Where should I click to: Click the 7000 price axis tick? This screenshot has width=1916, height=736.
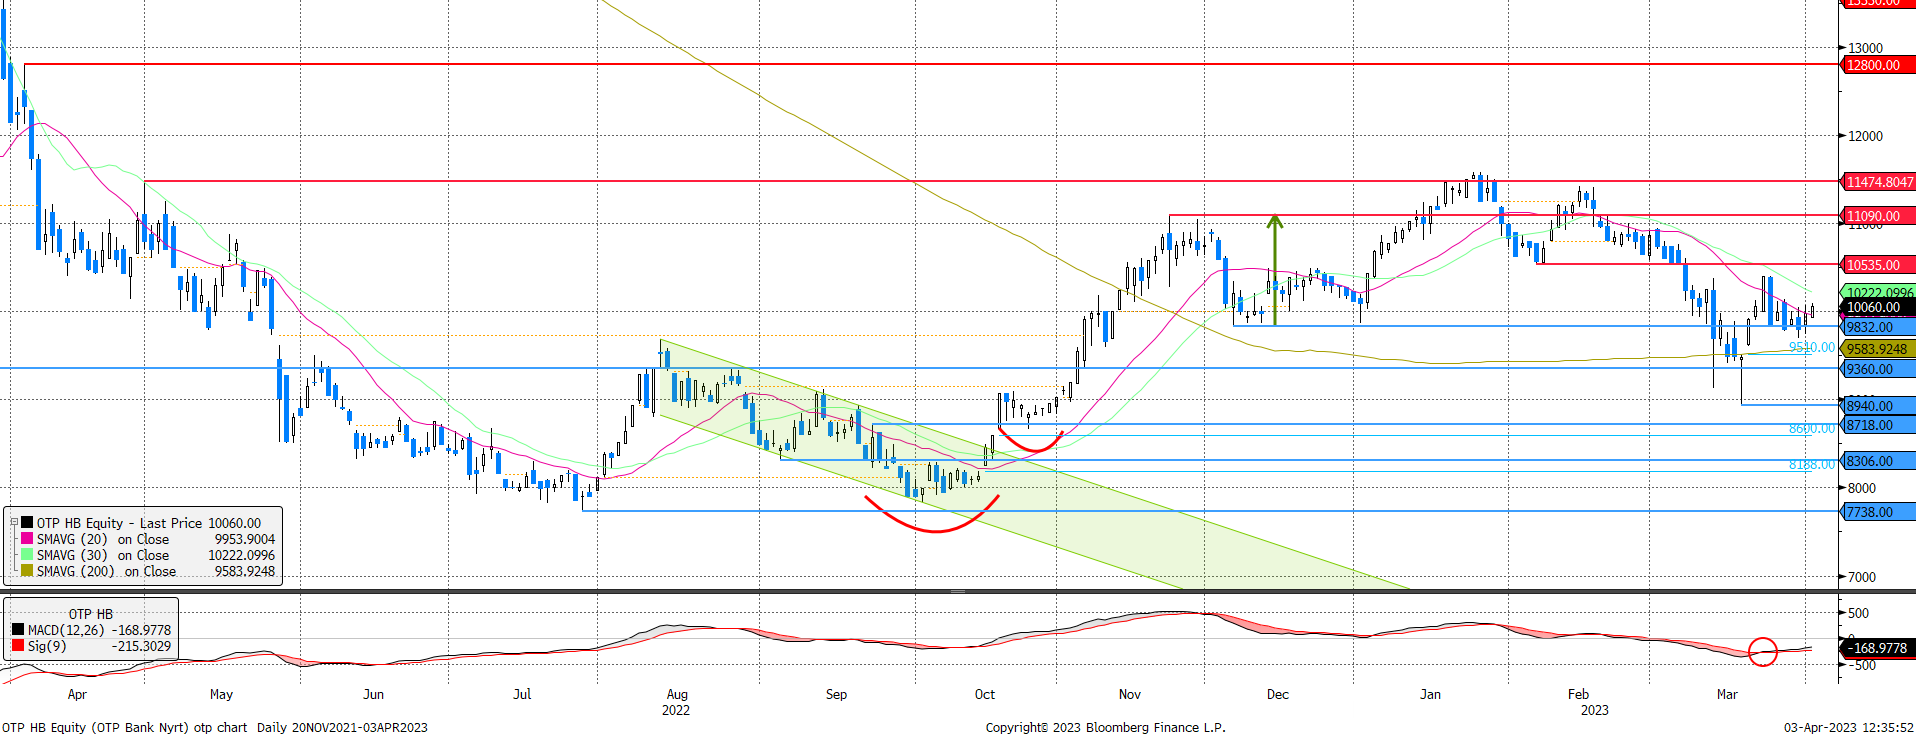[1861, 577]
